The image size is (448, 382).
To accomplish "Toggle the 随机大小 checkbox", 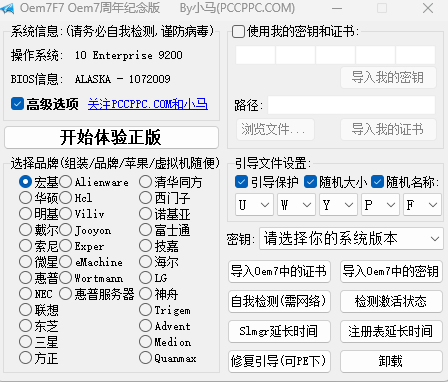I will click(x=310, y=182).
